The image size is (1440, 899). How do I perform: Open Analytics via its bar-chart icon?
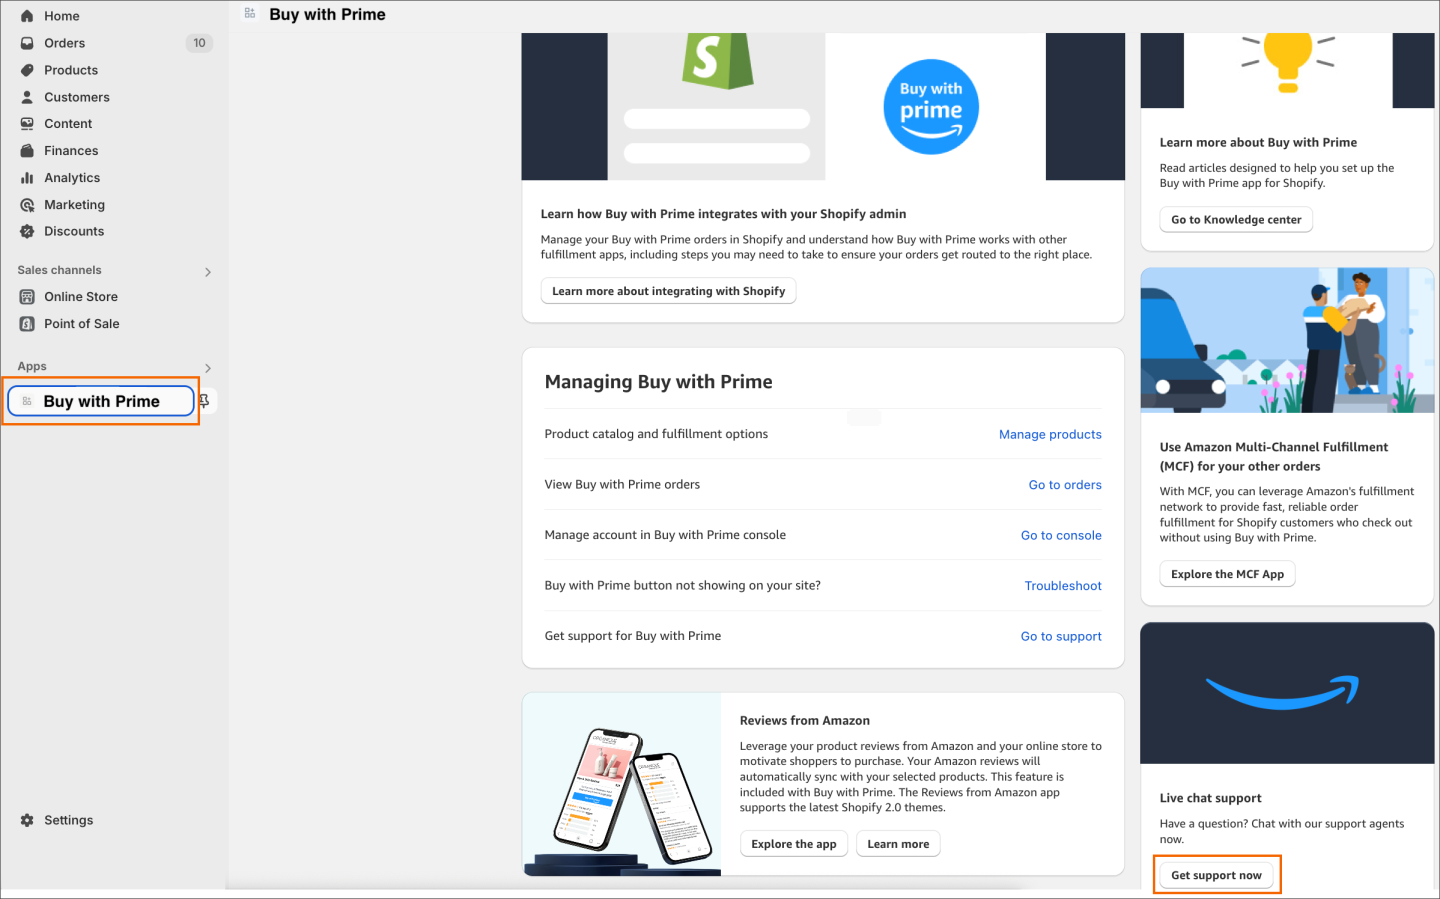(x=27, y=177)
